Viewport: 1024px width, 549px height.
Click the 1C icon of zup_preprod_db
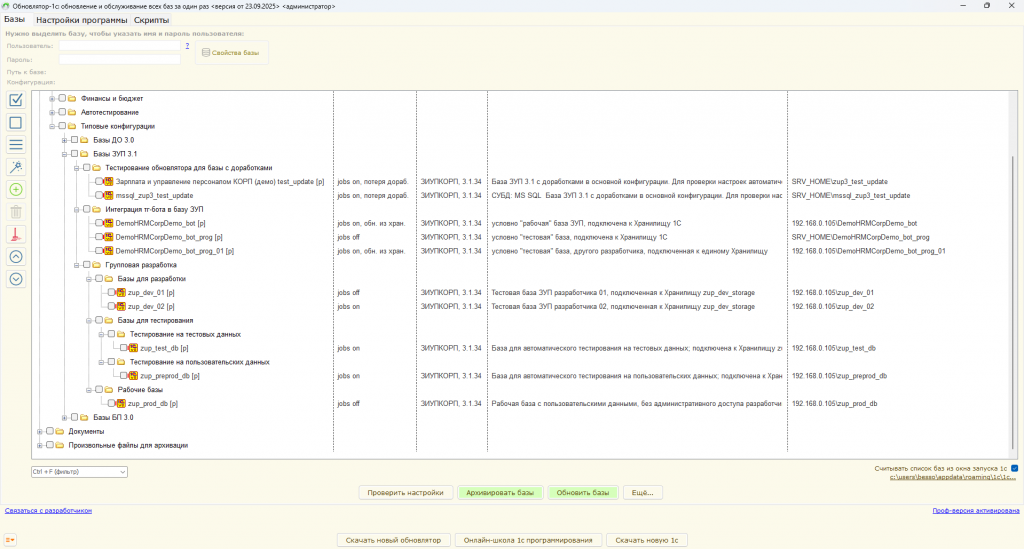tap(133, 375)
